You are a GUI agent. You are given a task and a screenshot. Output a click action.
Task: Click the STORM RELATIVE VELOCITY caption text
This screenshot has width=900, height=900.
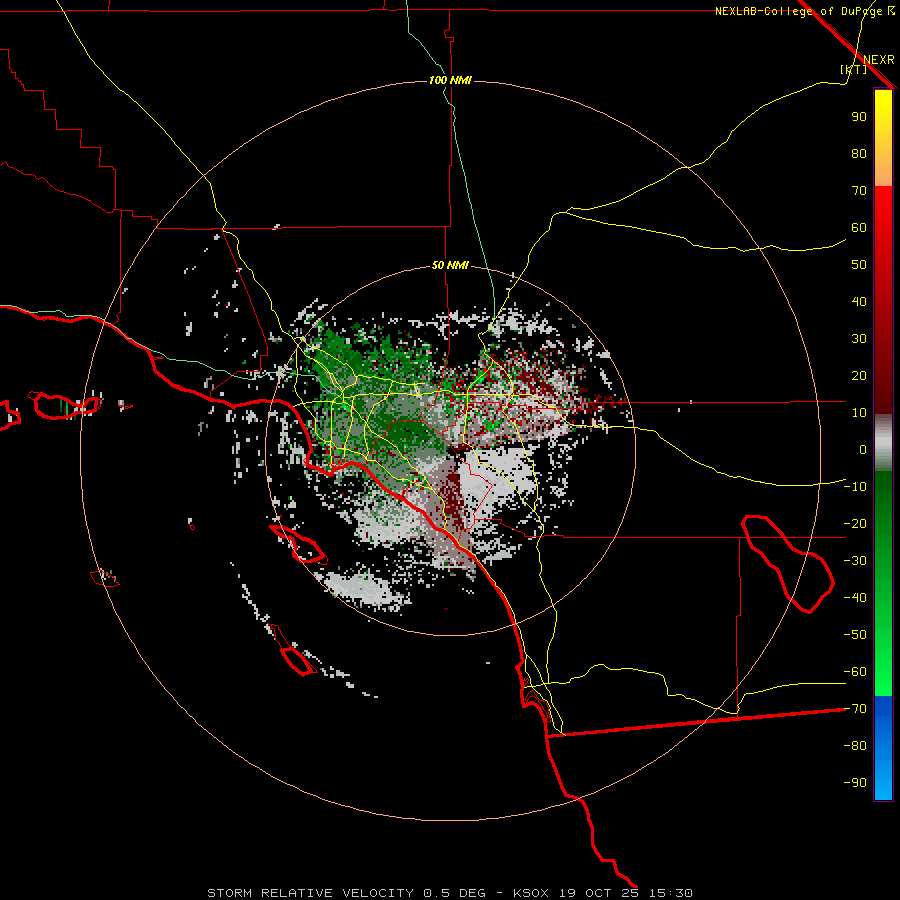pyautogui.click(x=311, y=893)
